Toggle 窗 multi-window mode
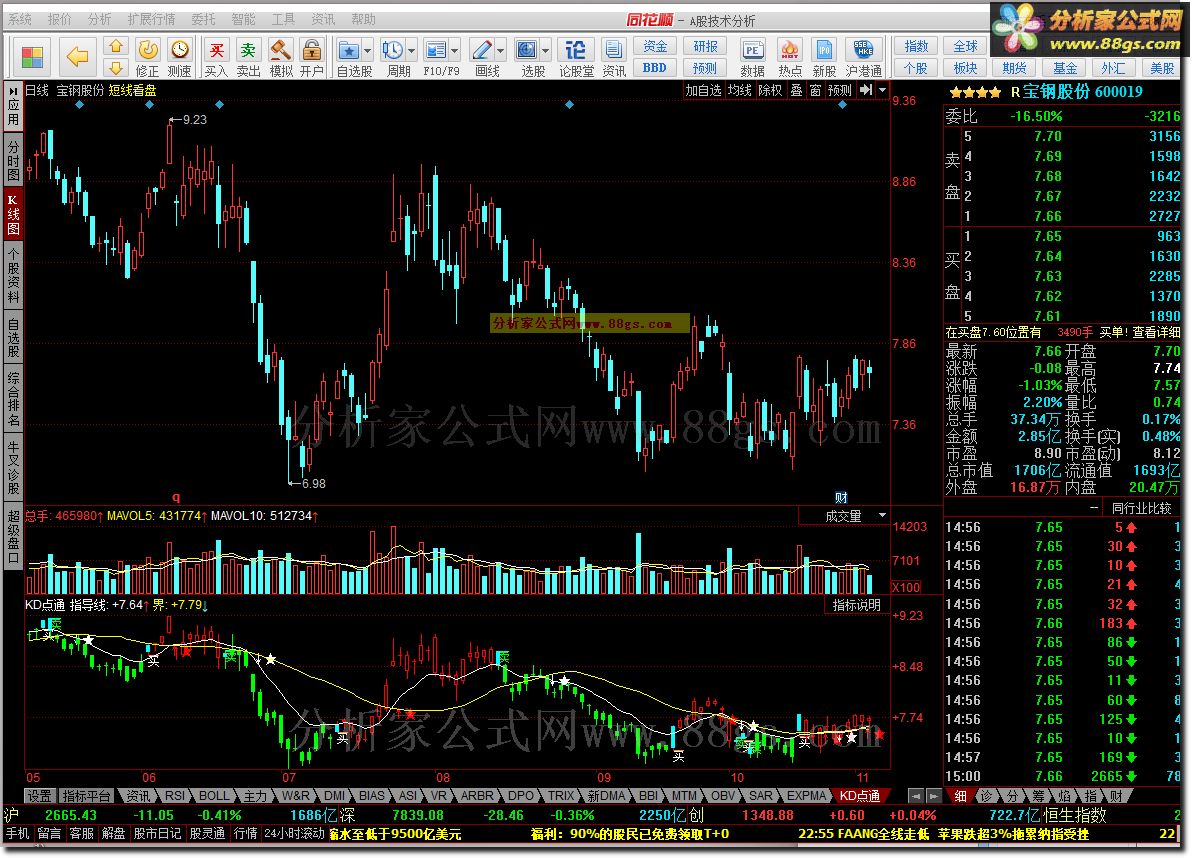This screenshot has height=858, width=1192. (815, 90)
